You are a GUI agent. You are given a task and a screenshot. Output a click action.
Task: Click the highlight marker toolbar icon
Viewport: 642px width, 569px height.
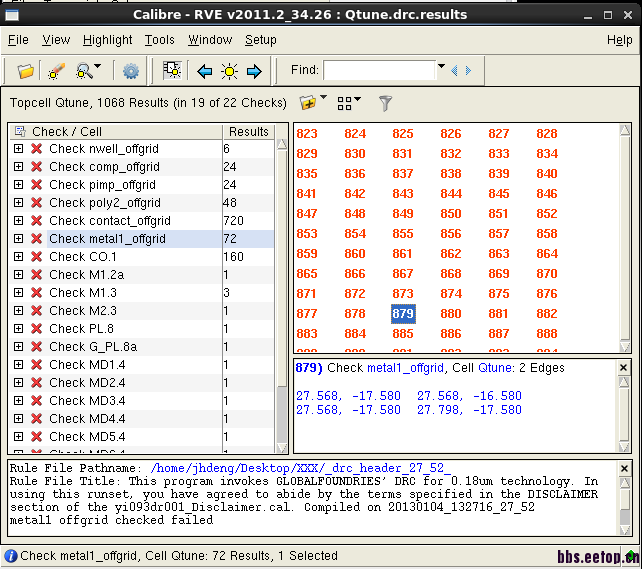[x=55, y=71]
